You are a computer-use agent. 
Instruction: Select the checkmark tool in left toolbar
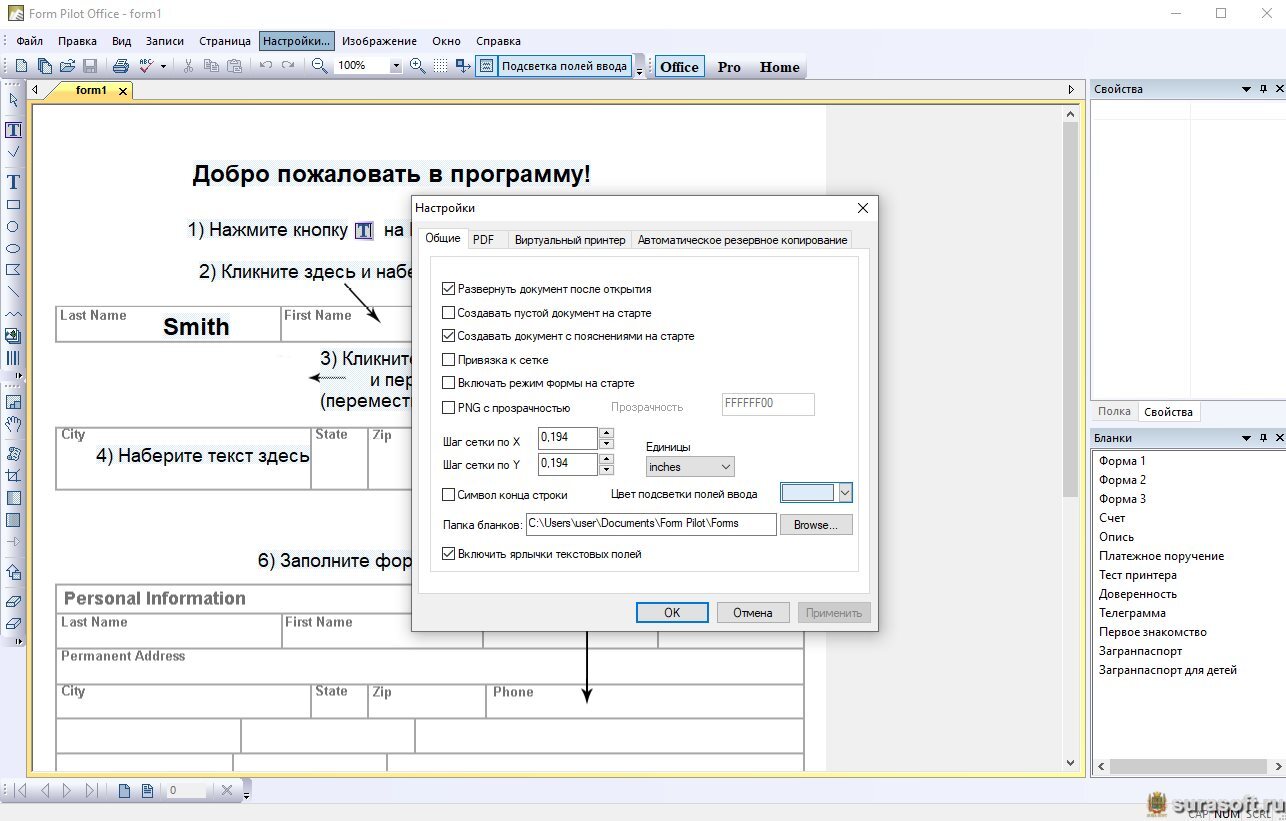[x=13, y=152]
